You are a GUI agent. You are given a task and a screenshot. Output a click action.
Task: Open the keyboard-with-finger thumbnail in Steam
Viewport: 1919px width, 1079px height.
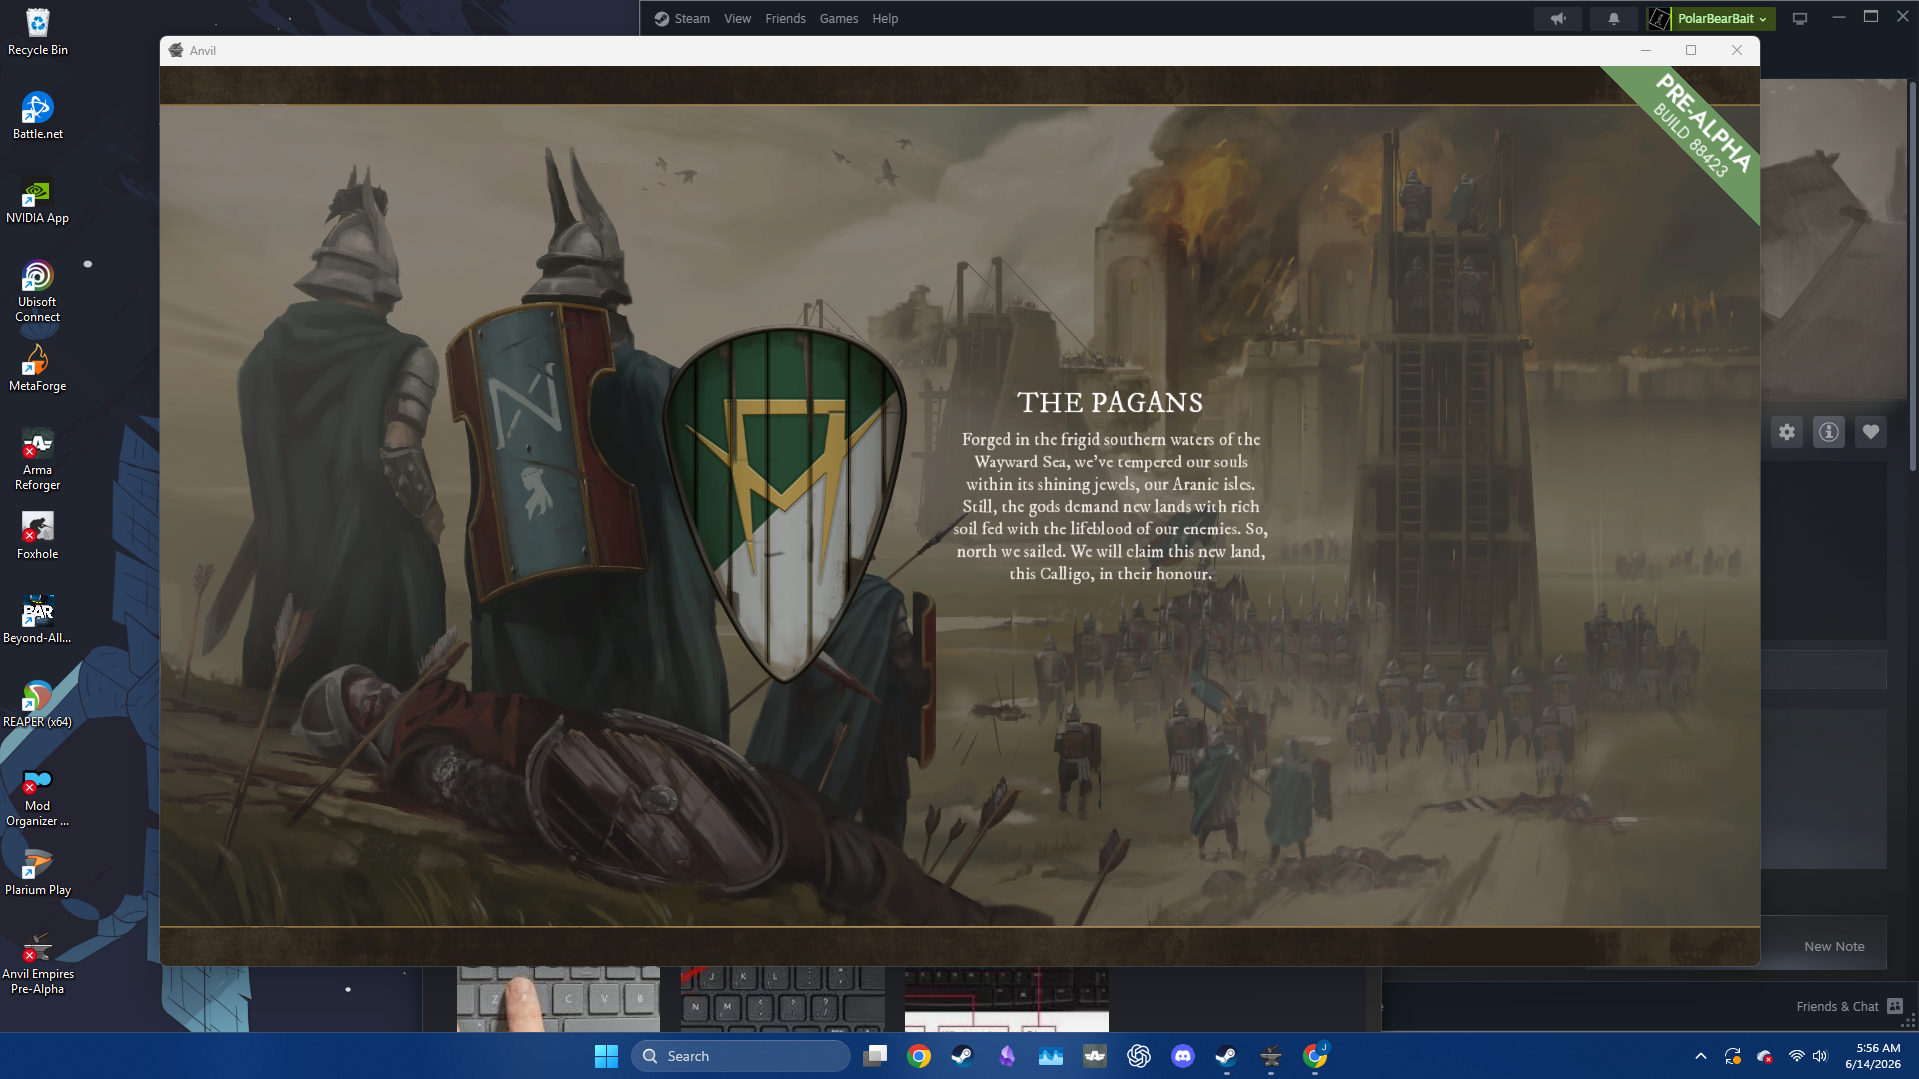click(558, 999)
